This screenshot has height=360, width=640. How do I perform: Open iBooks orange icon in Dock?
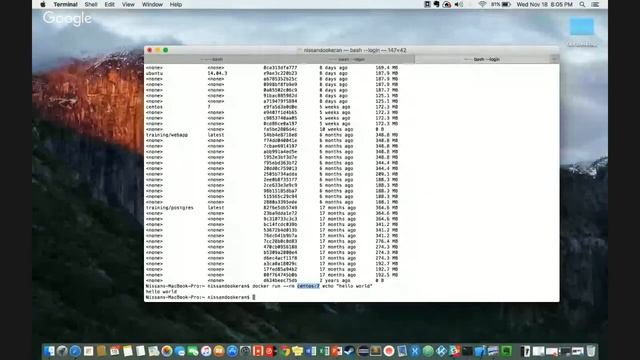point(218,351)
